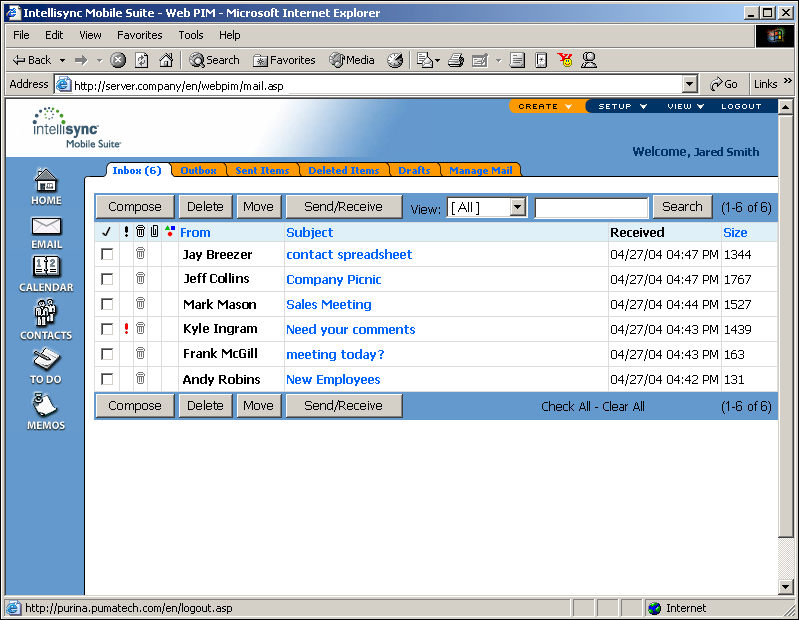The height and width of the screenshot is (620, 799).
Task: Open the Favorites menu in menu bar
Action: pos(140,35)
